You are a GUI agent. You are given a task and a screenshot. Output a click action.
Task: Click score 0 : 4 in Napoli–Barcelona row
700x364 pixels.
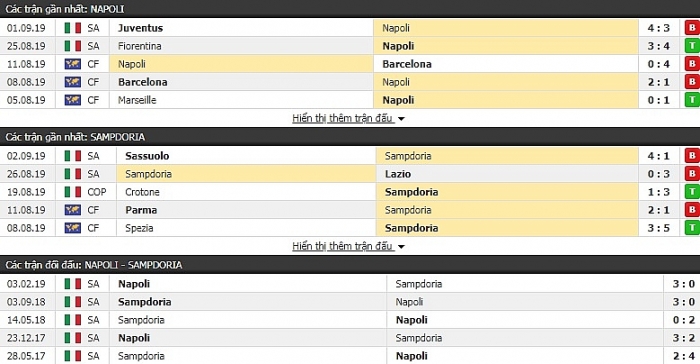point(659,64)
